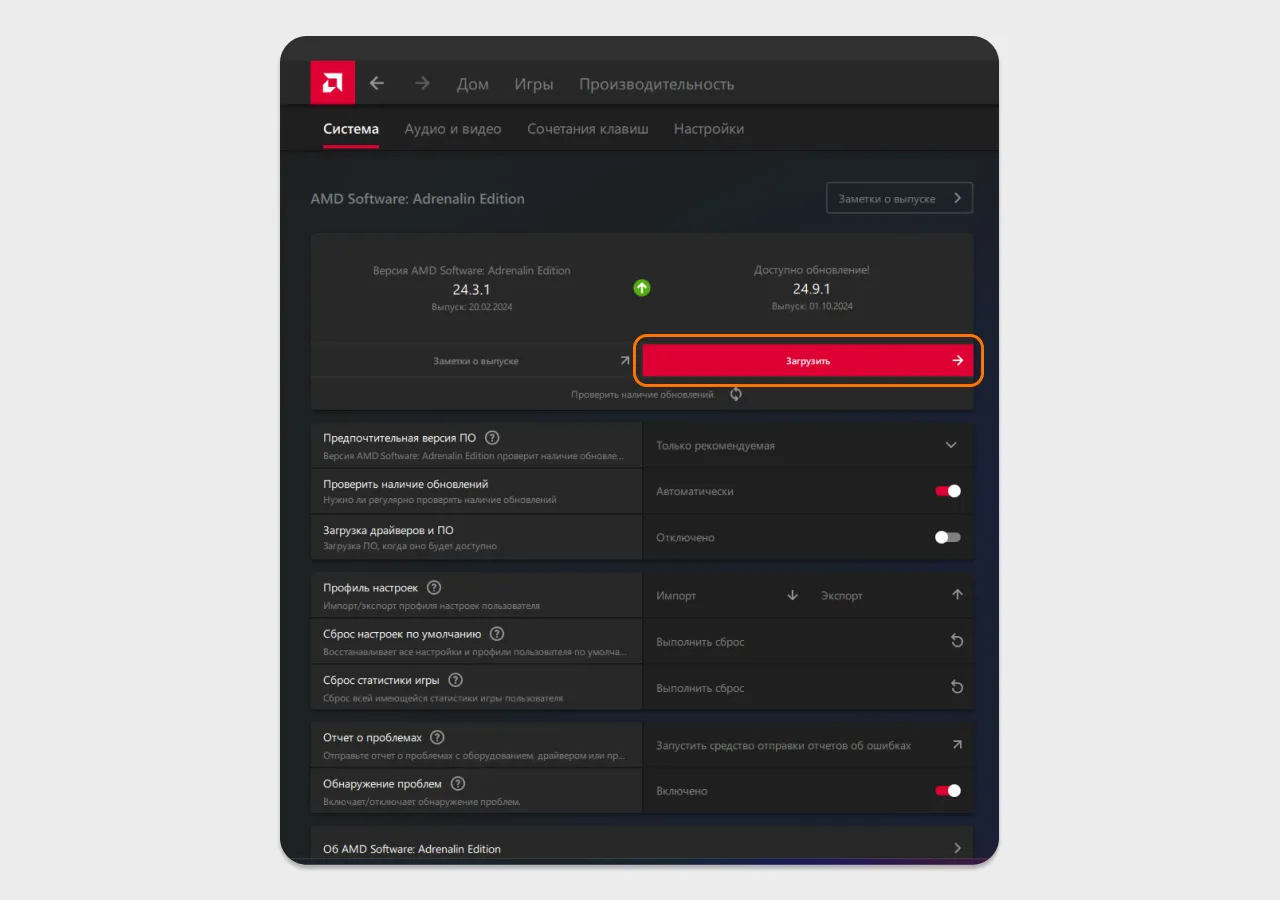This screenshot has width=1280, height=900.
Task: Click reset icon for Сброс статистики игры
Action: click(957, 687)
